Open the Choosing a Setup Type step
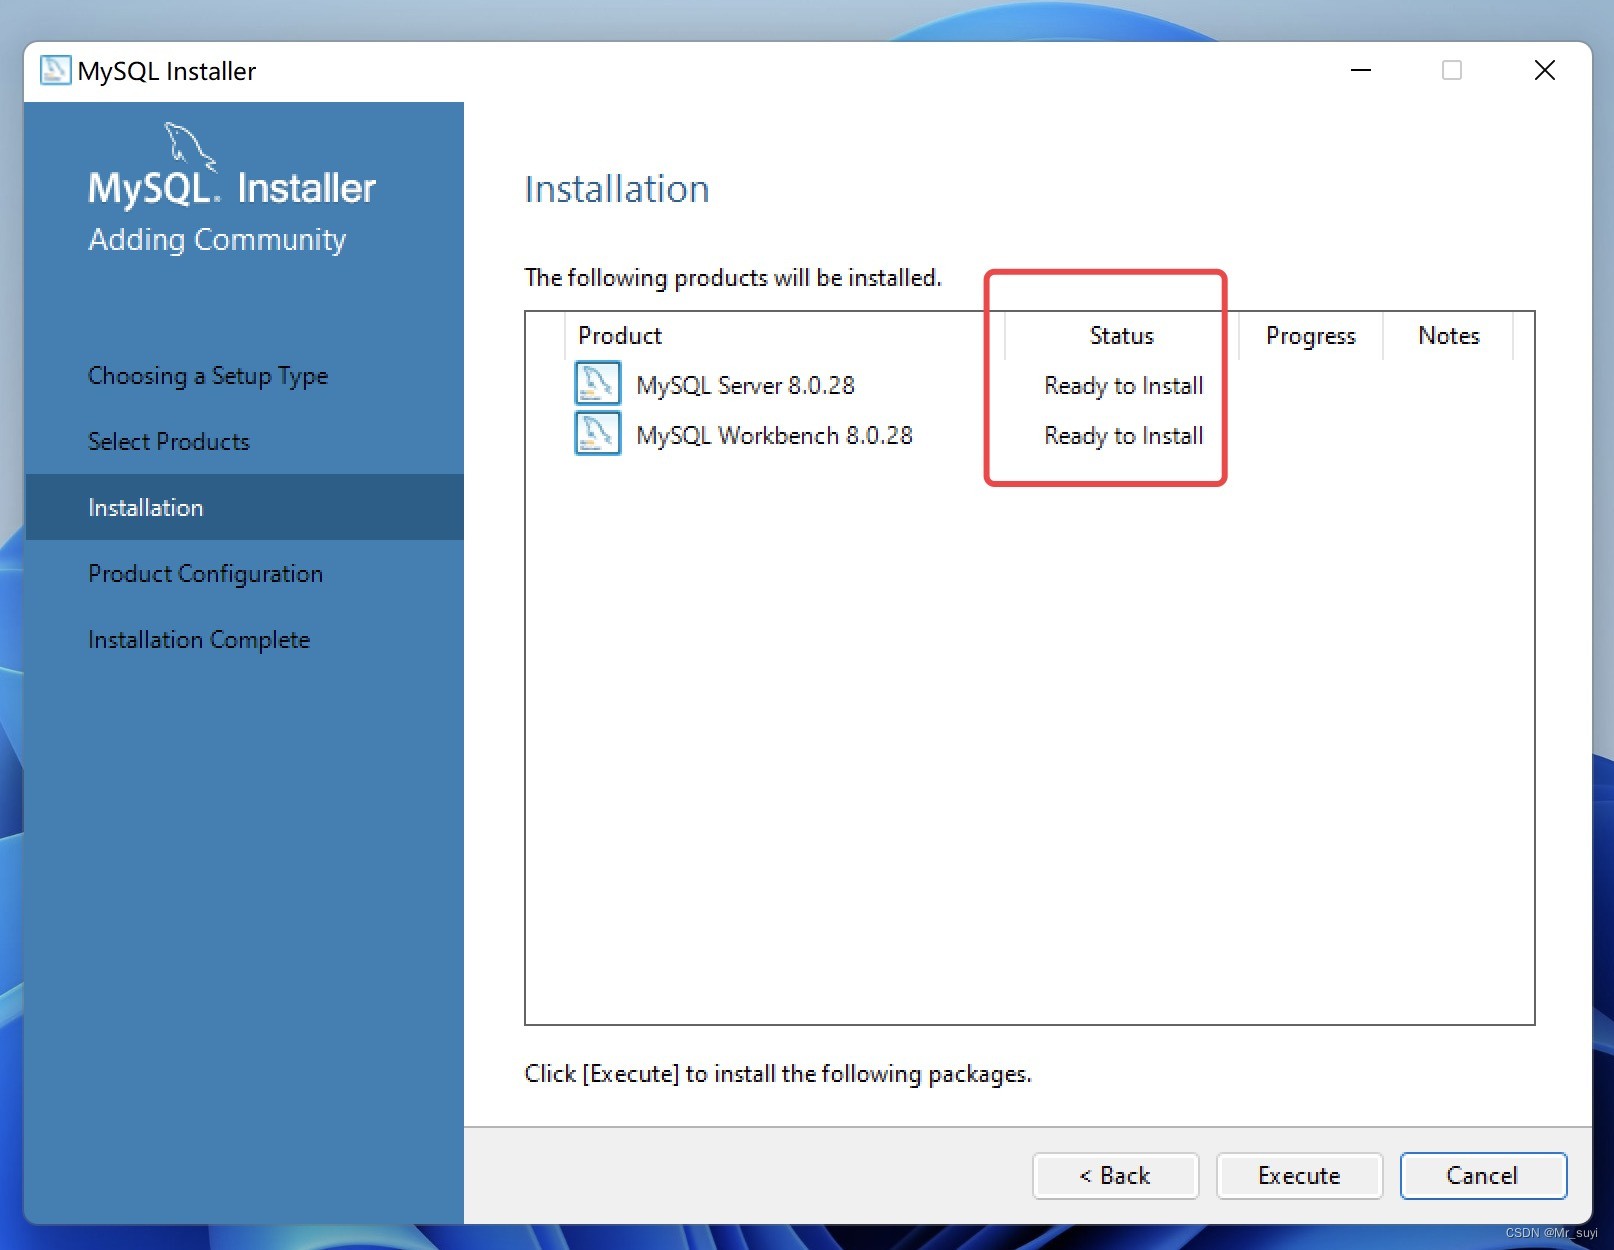The width and height of the screenshot is (1614, 1250). click(208, 376)
